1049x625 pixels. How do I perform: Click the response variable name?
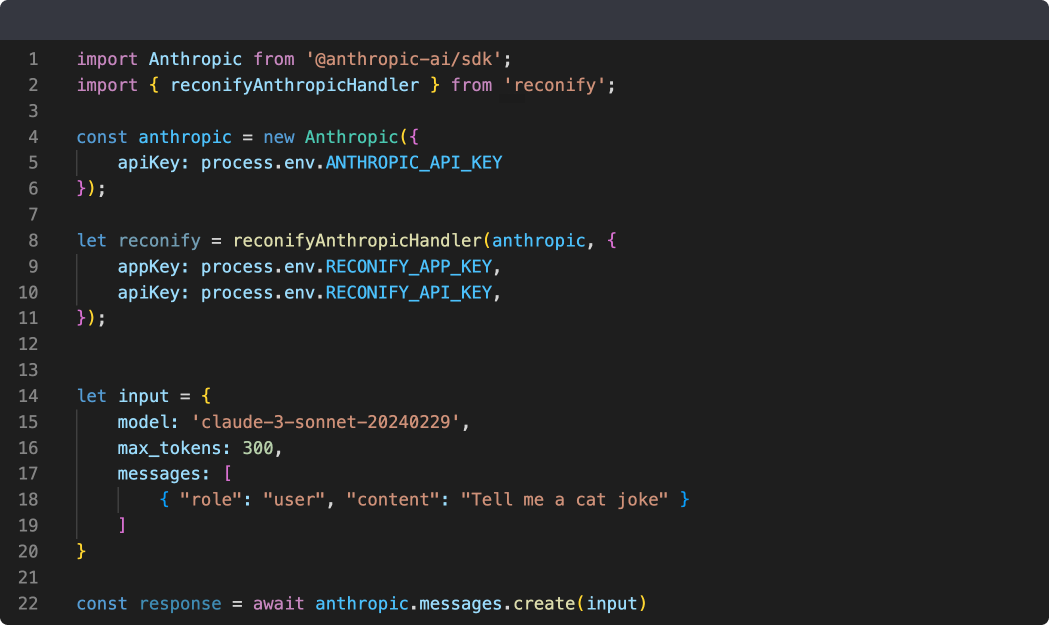[180, 604]
